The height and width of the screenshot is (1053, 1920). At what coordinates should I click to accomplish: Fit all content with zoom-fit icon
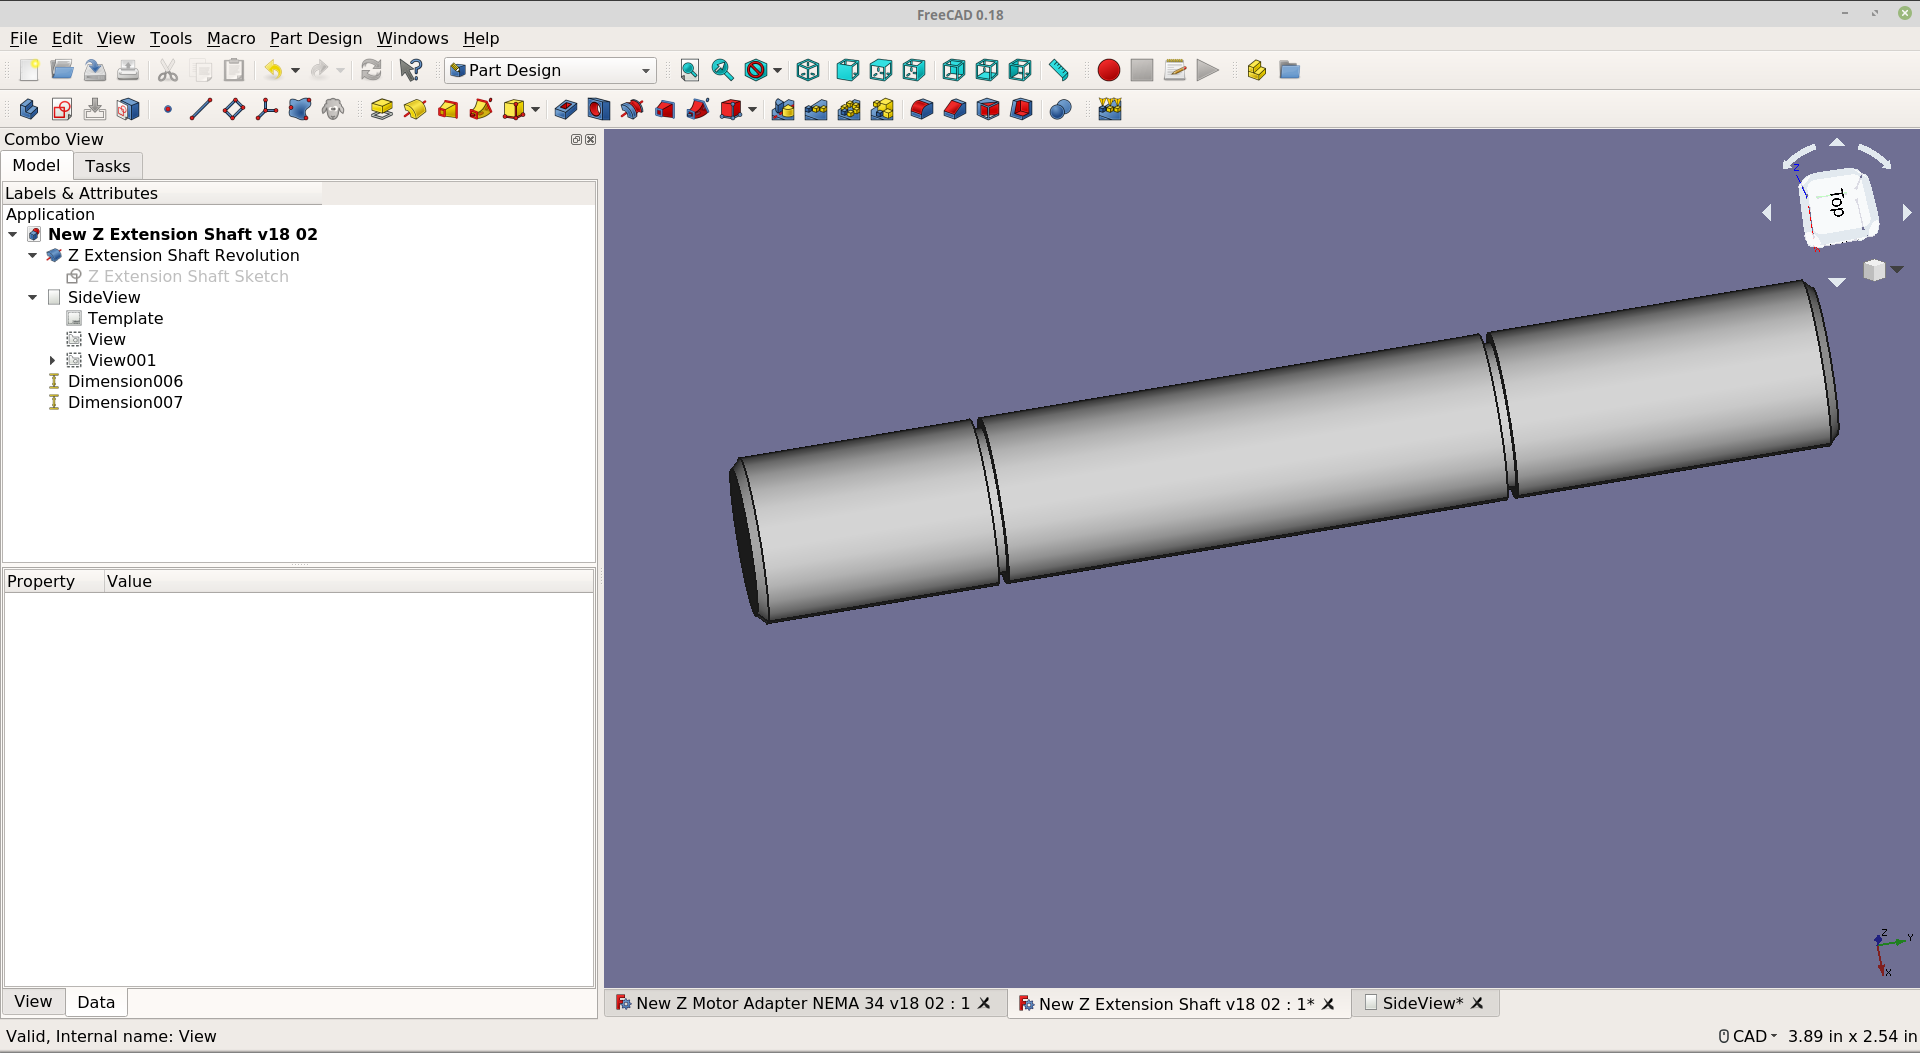(690, 70)
